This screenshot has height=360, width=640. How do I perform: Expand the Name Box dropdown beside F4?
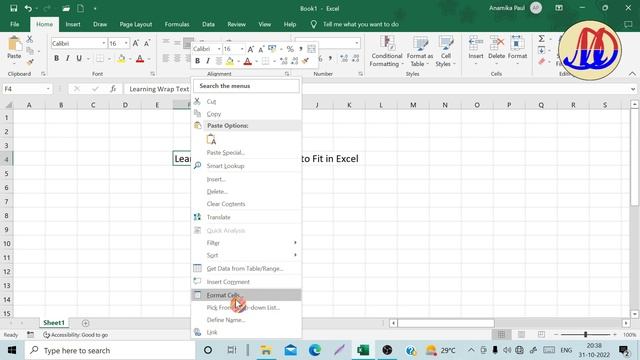point(48,89)
